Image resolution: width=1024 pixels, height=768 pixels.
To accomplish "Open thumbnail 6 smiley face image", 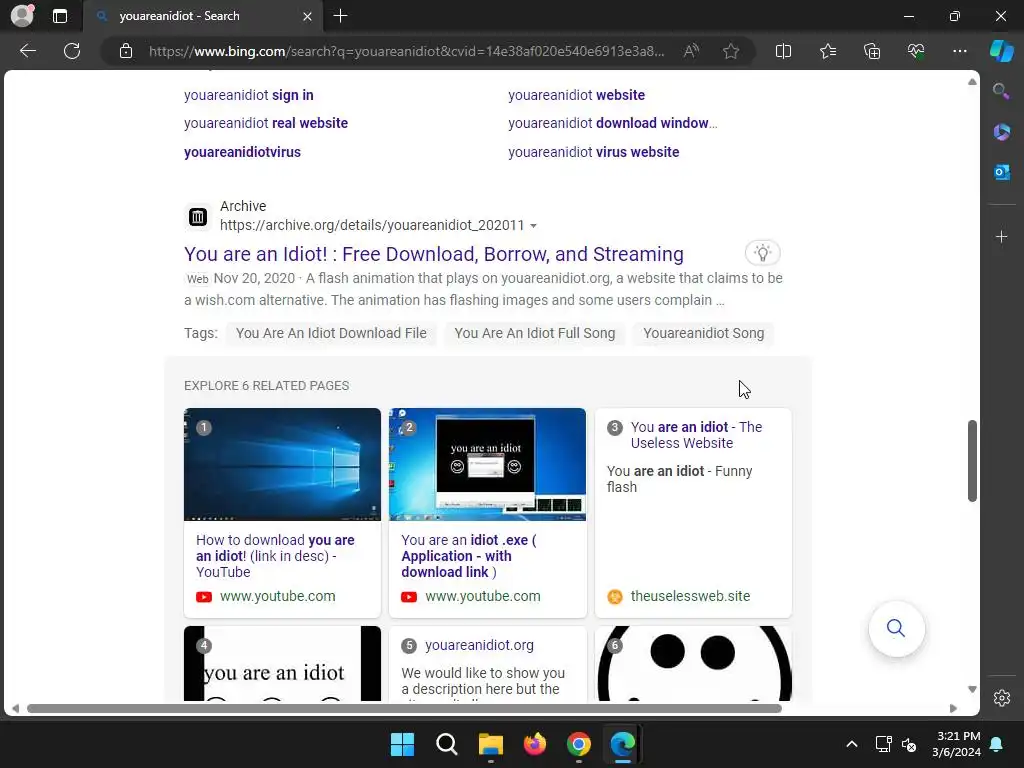I will 694,664.
